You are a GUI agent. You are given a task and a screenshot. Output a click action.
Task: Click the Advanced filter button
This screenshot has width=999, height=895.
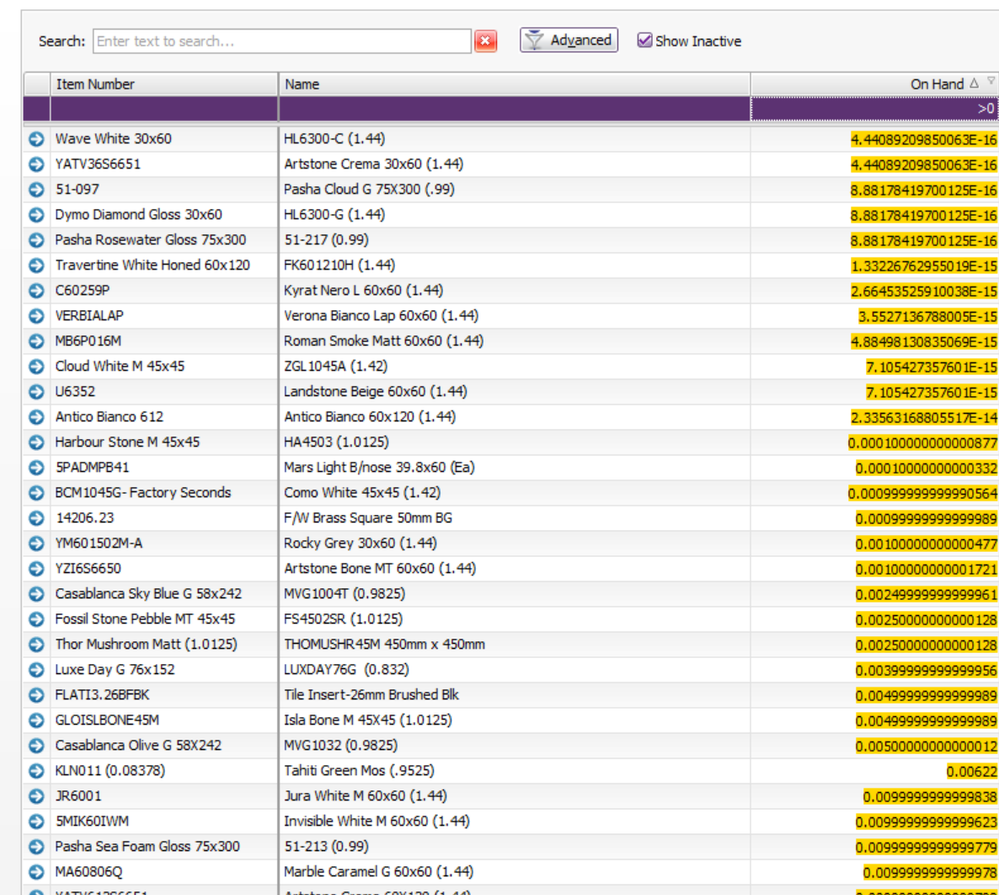coord(568,40)
